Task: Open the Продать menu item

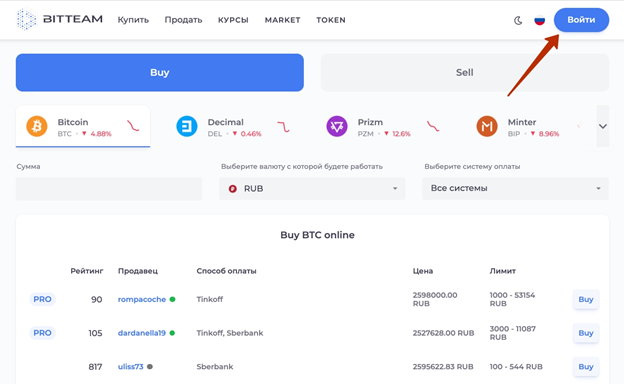Action: pyautogui.click(x=183, y=20)
